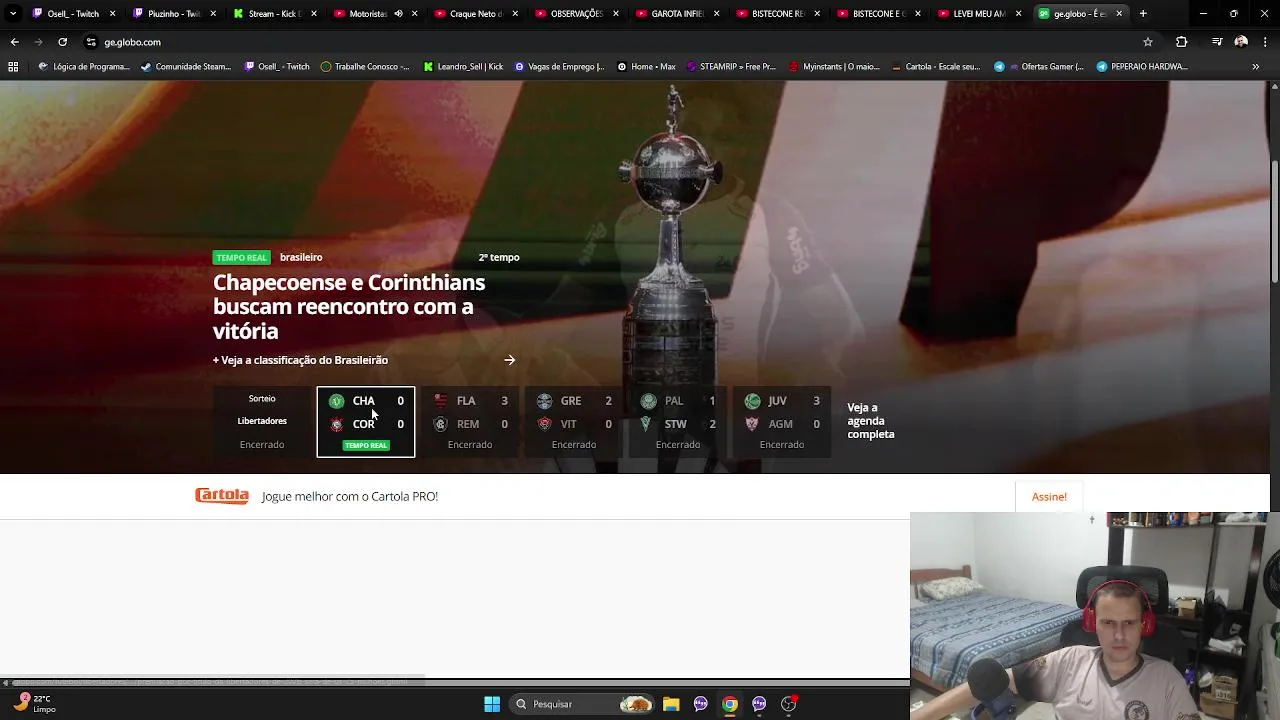Switch to the LEVEI MEU AM tab
The width and height of the screenshot is (1280, 720).
click(x=980, y=14)
